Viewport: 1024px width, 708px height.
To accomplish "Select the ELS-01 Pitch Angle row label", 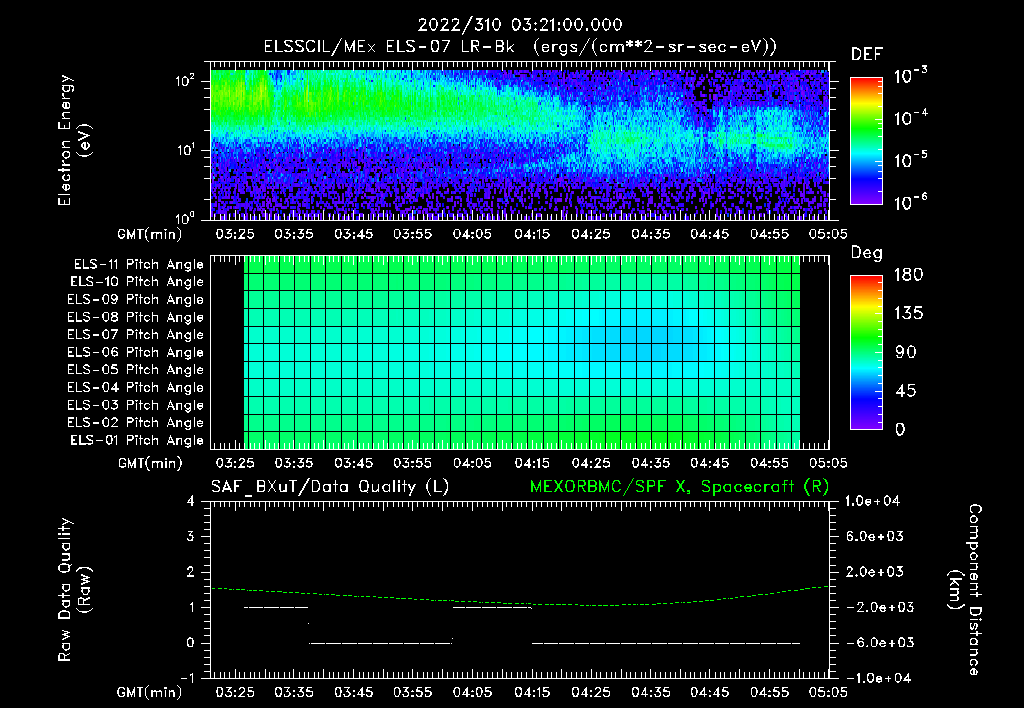I will 137,440.
